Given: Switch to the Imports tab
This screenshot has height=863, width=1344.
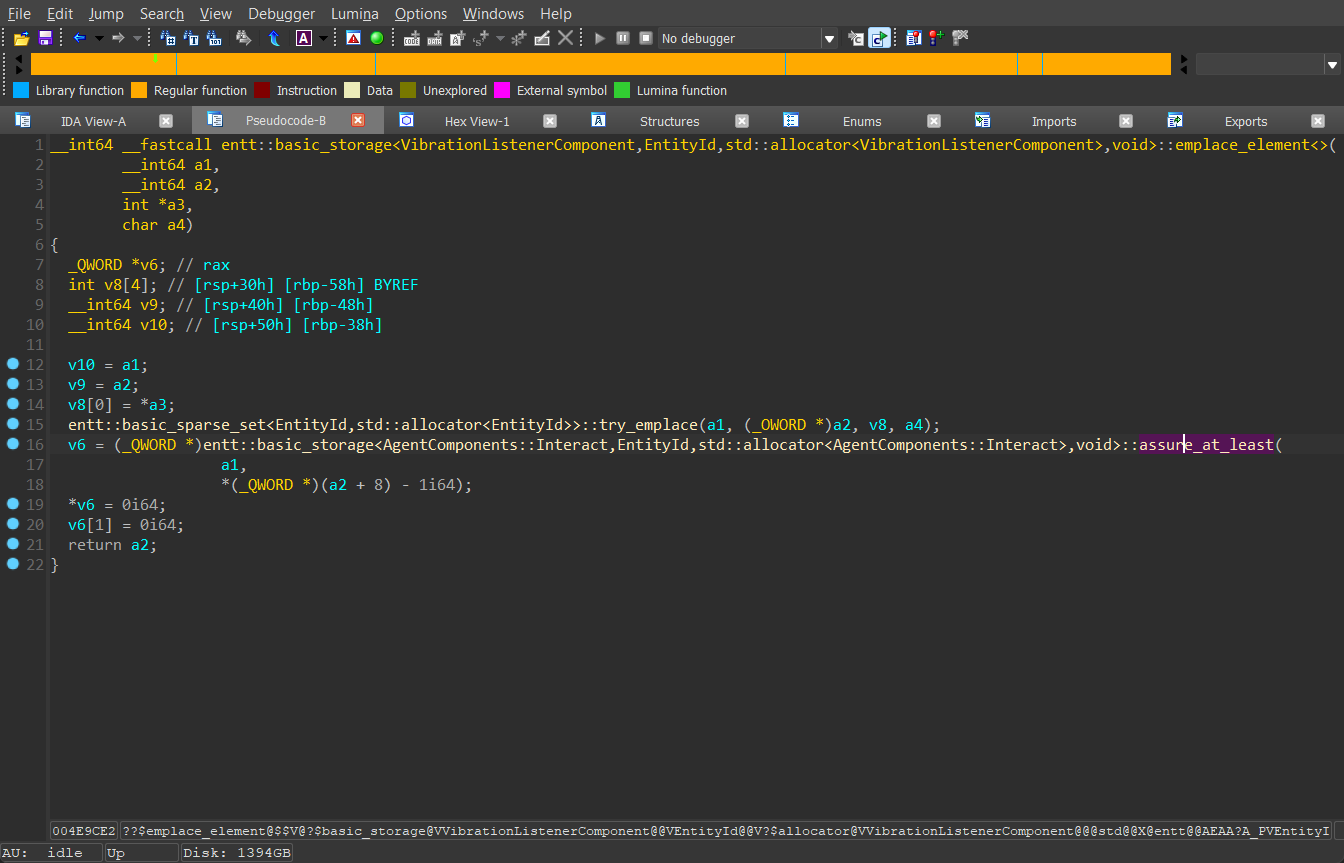Looking at the screenshot, I should (1054, 121).
